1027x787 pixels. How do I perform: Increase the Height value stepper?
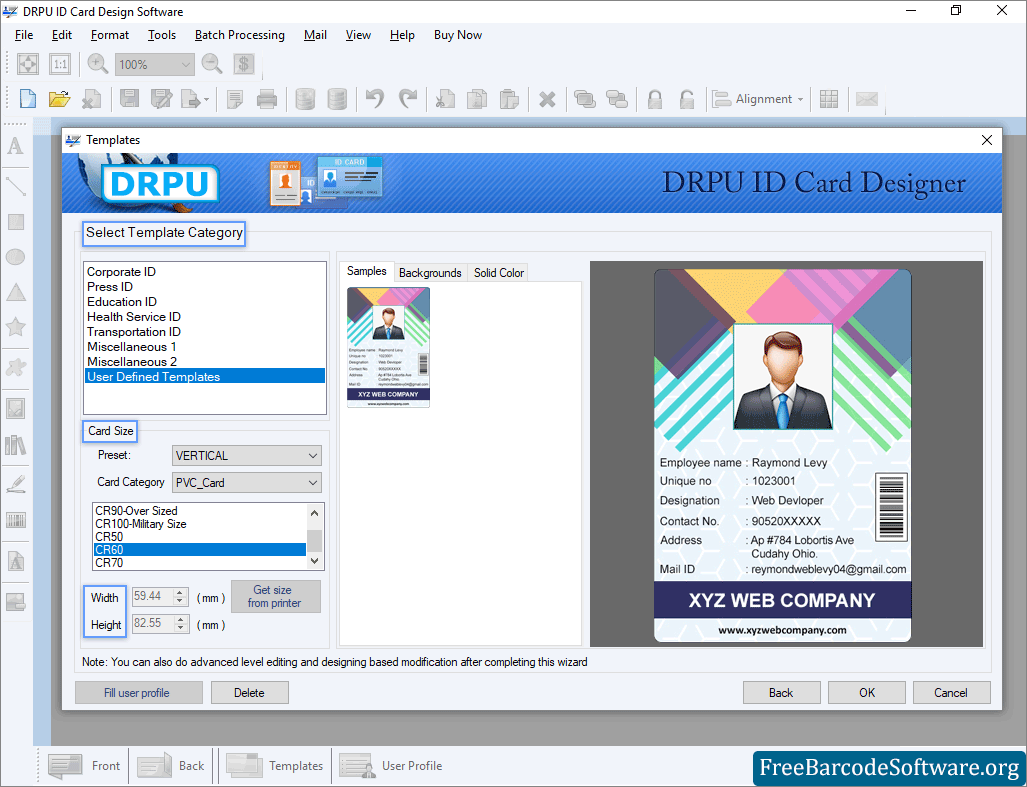click(181, 619)
